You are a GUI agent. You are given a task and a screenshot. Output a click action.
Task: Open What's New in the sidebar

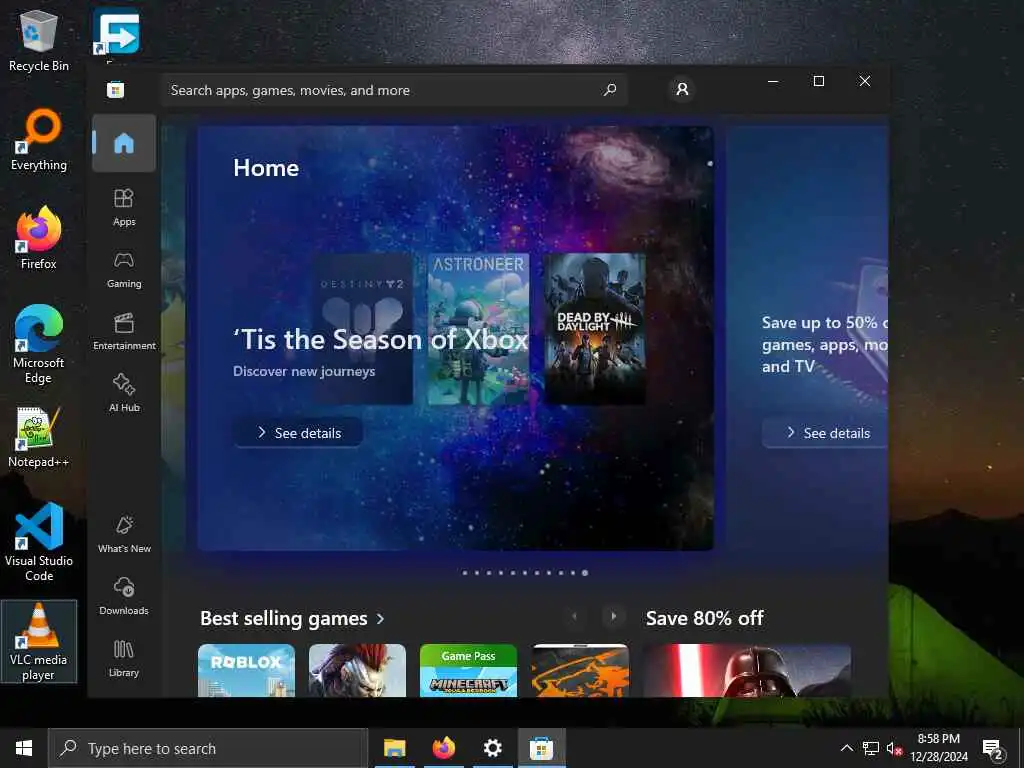124,534
